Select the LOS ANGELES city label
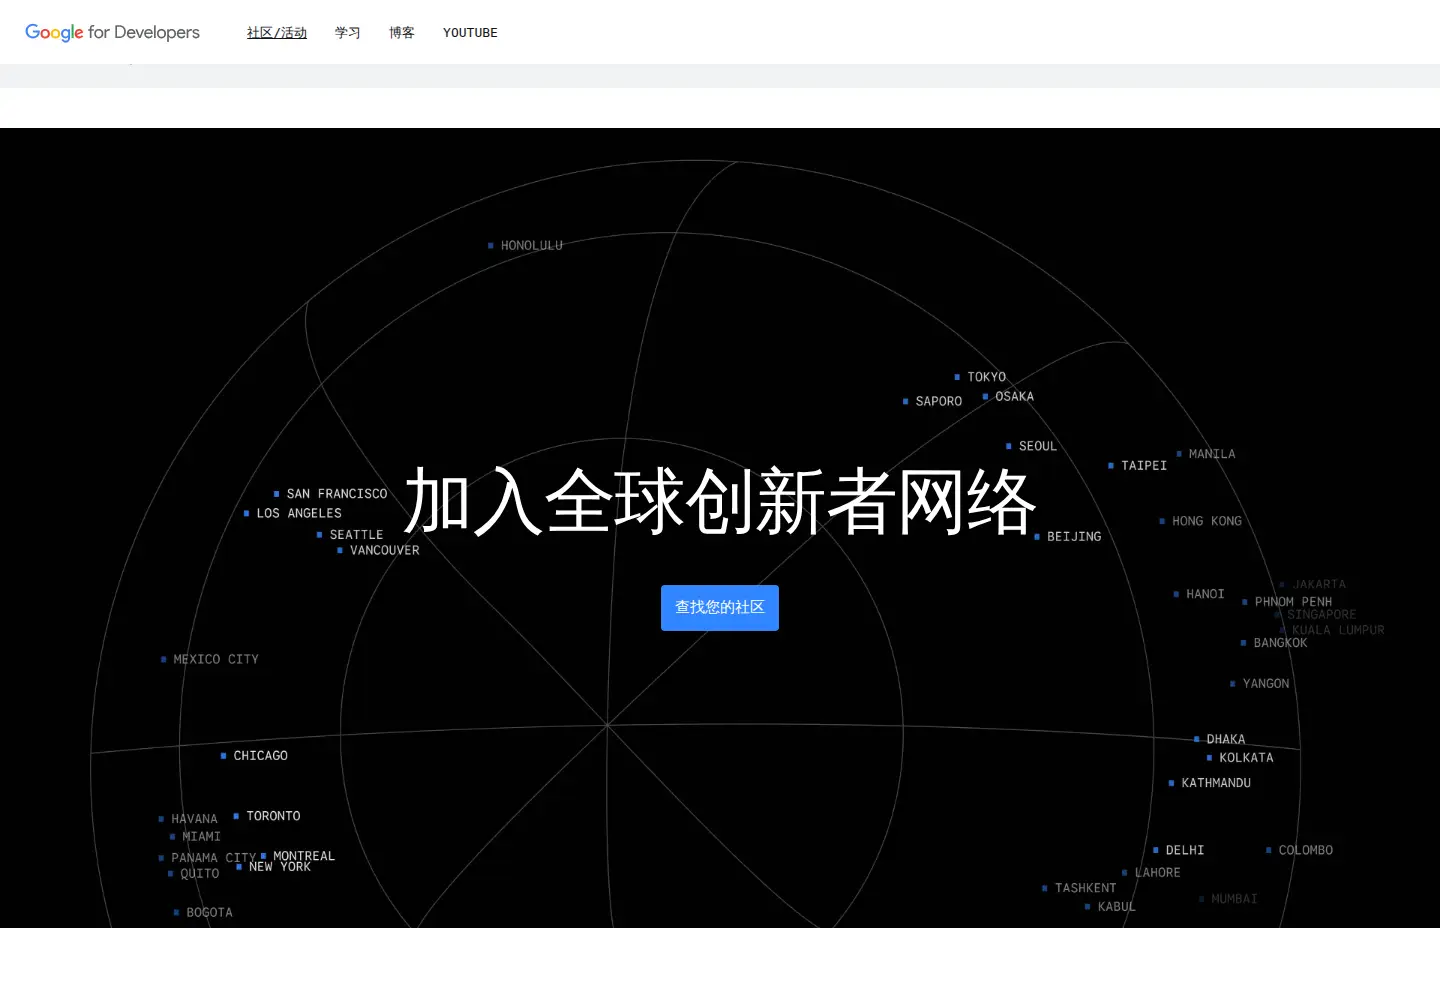The height and width of the screenshot is (1000, 1440). [299, 513]
